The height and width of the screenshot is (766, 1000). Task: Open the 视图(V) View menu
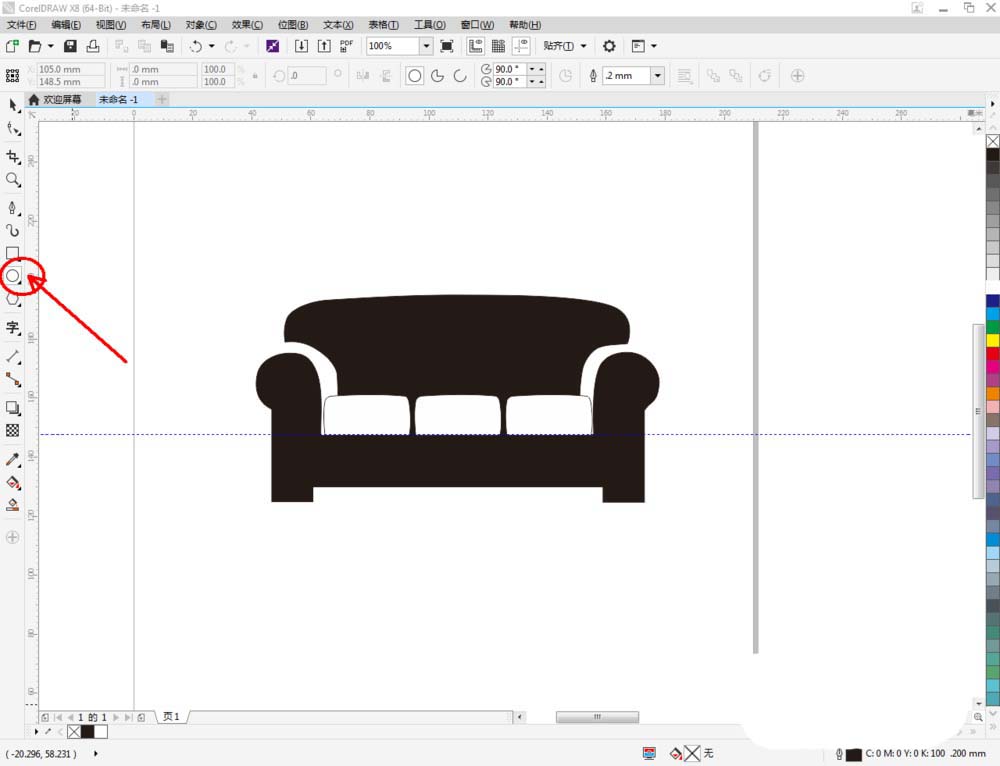point(111,25)
